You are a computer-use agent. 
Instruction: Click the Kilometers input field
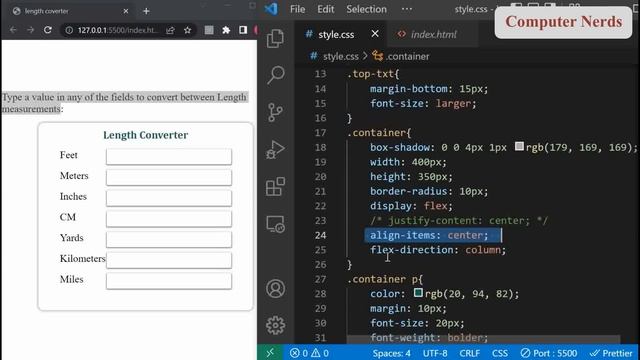[x=169, y=260]
